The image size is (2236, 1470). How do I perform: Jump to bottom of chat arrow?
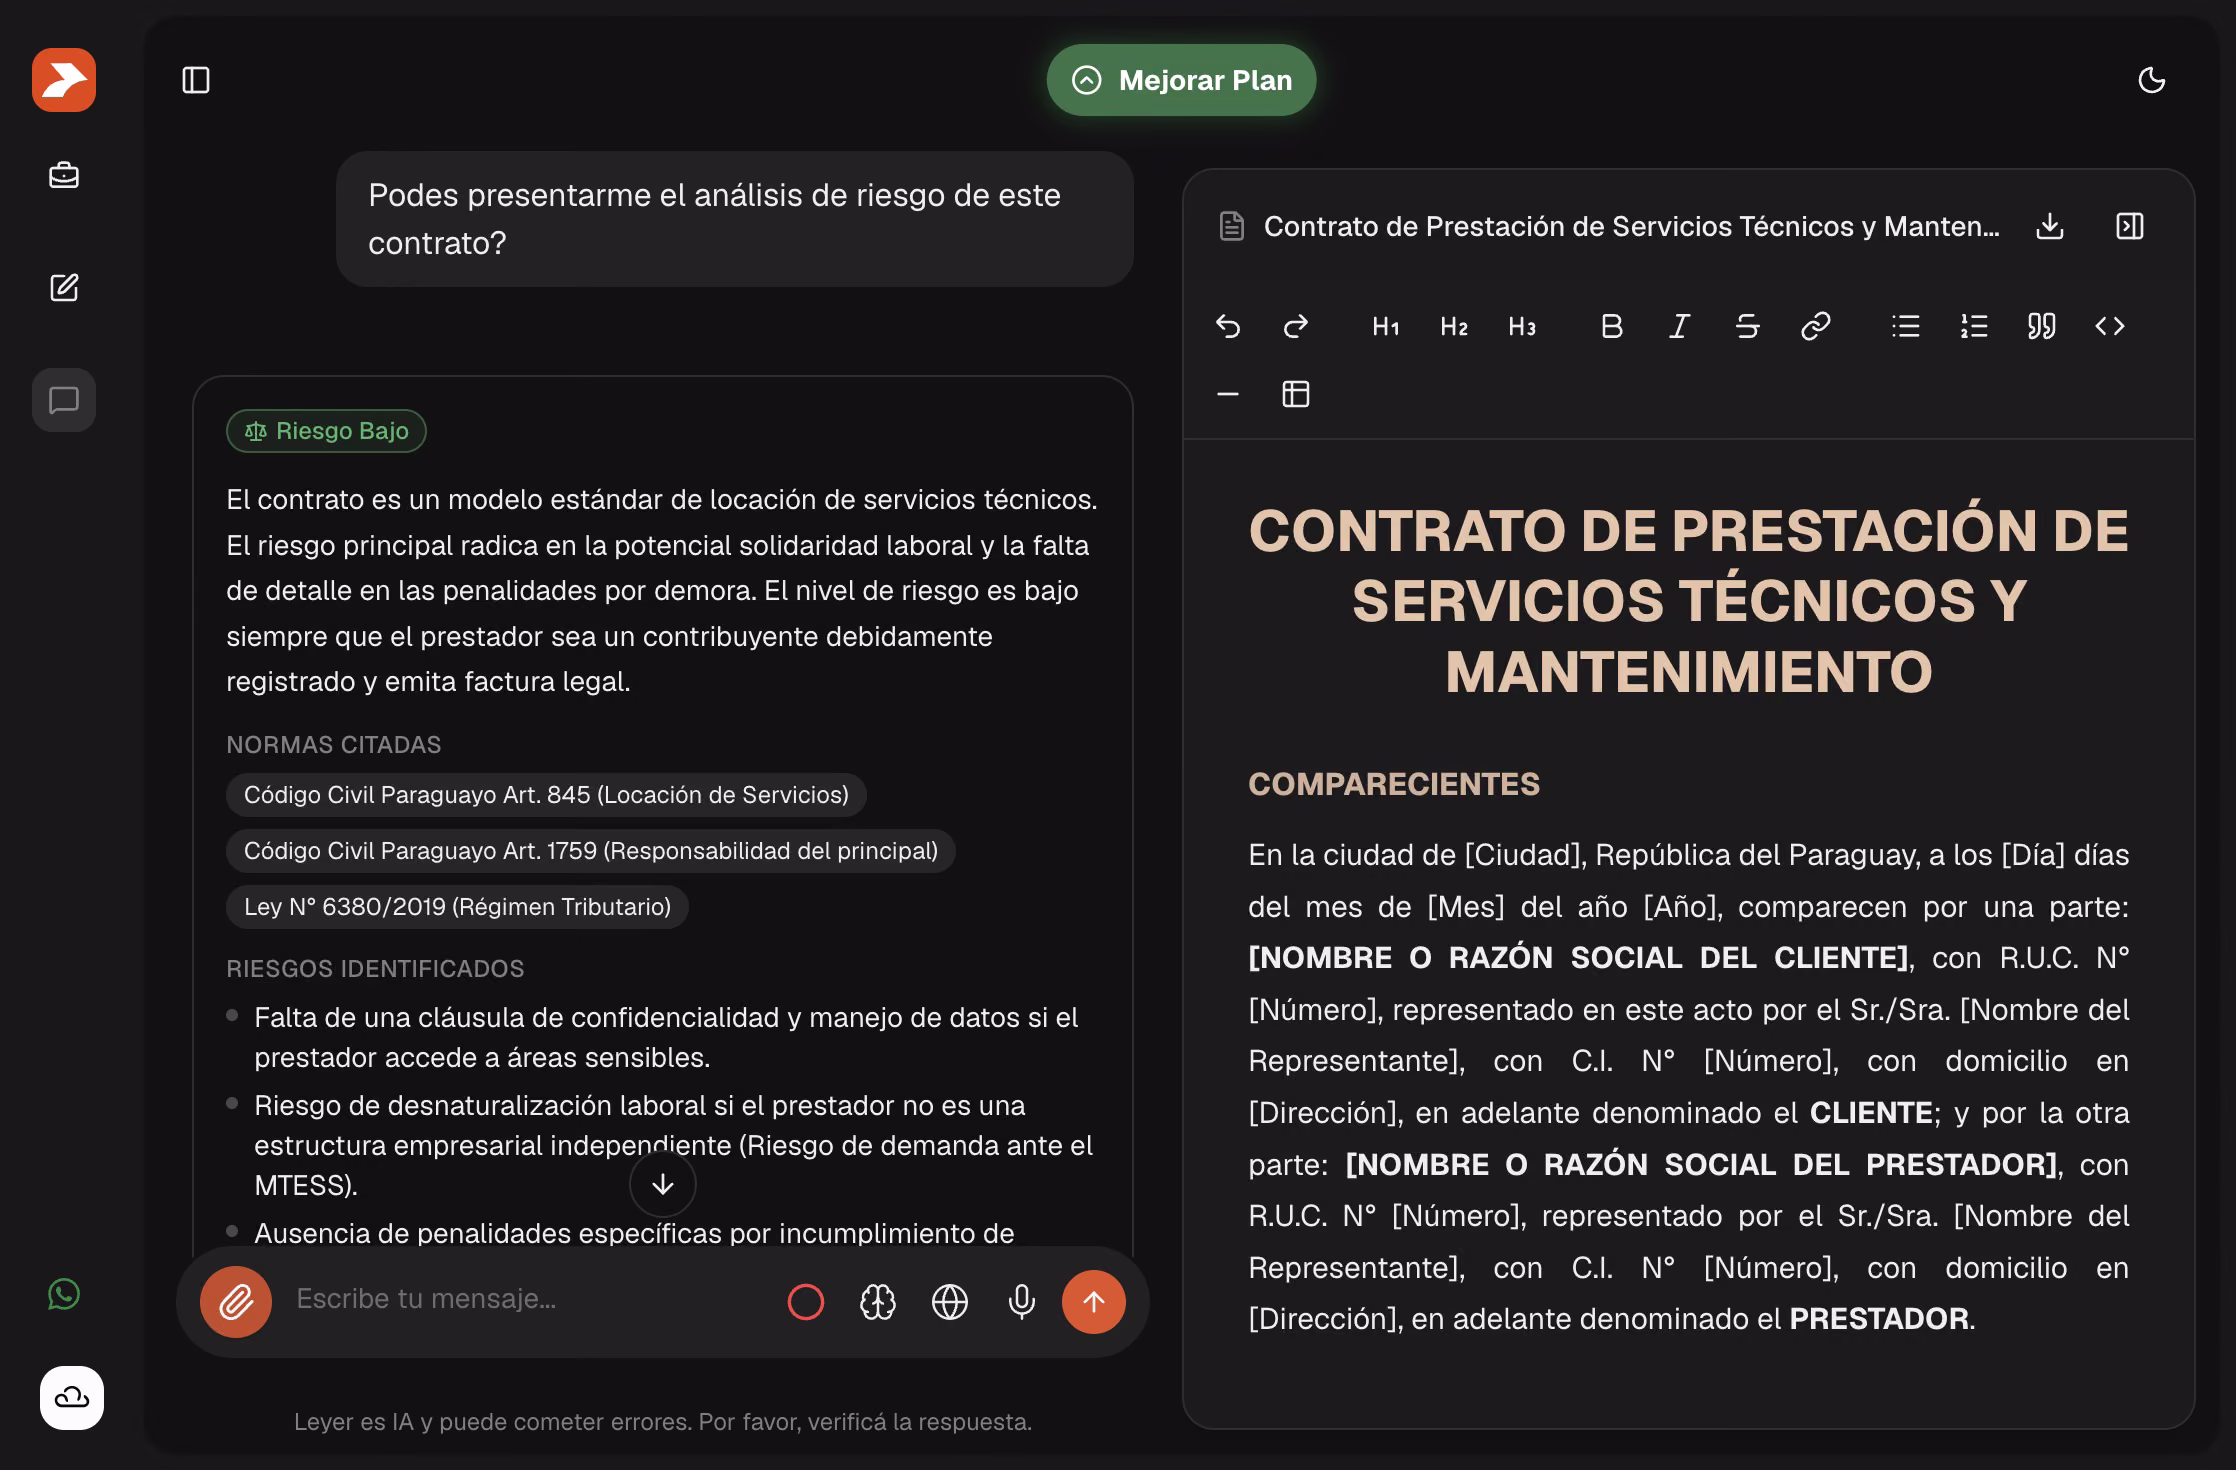(x=663, y=1184)
